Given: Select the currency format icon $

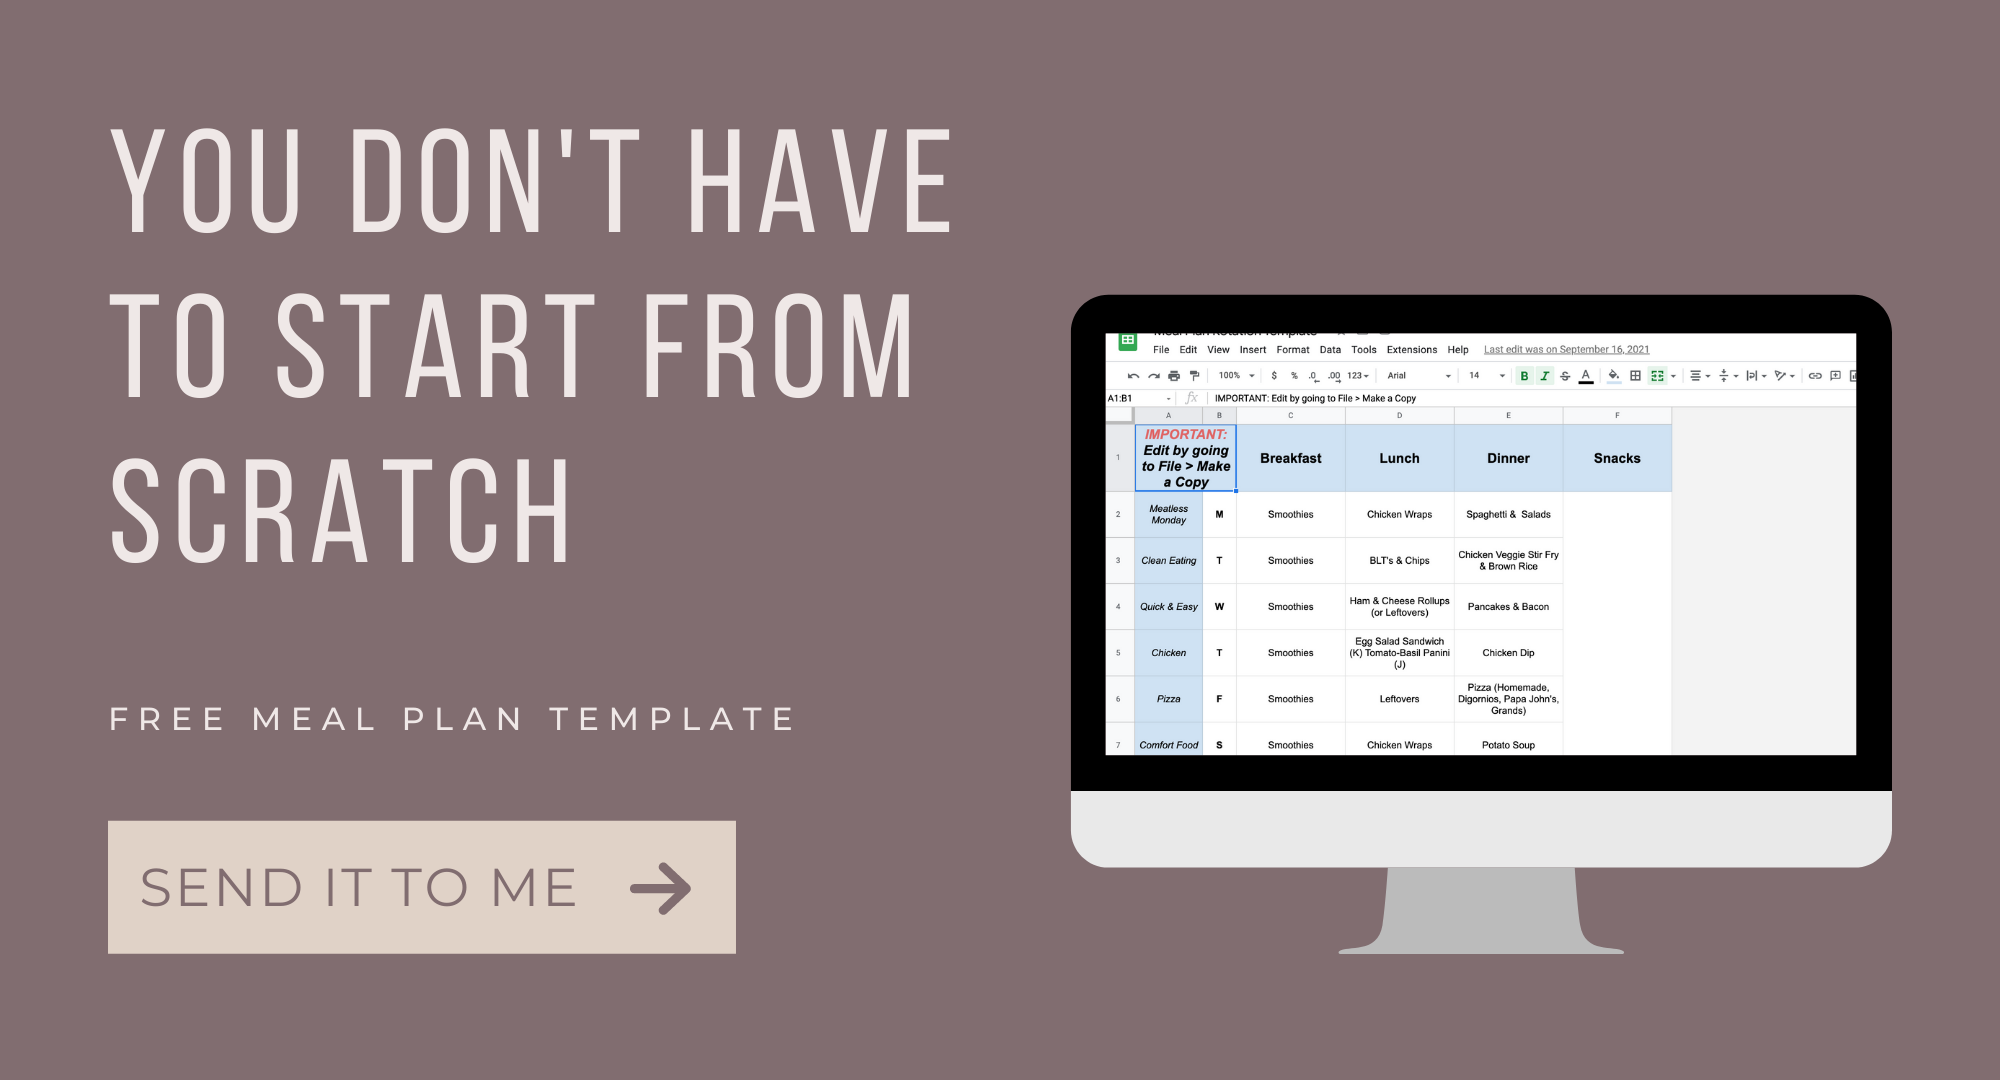Looking at the screenshot, I should pos(1274,376).
